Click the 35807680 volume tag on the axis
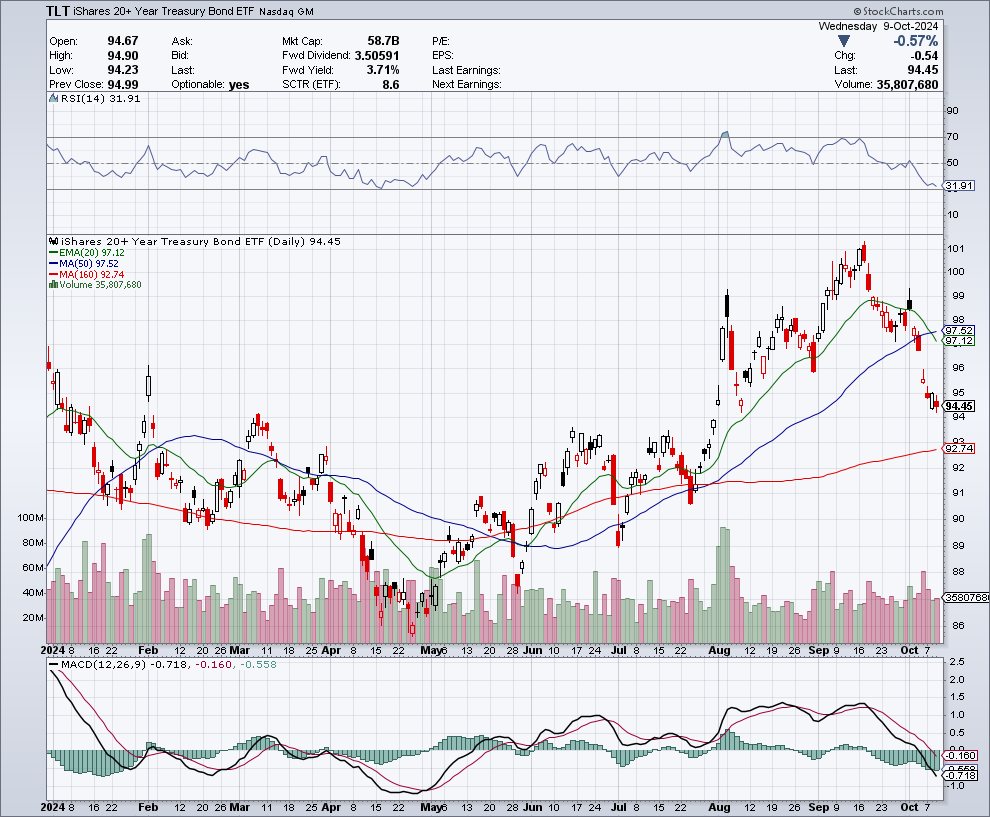 coord(966,597)
